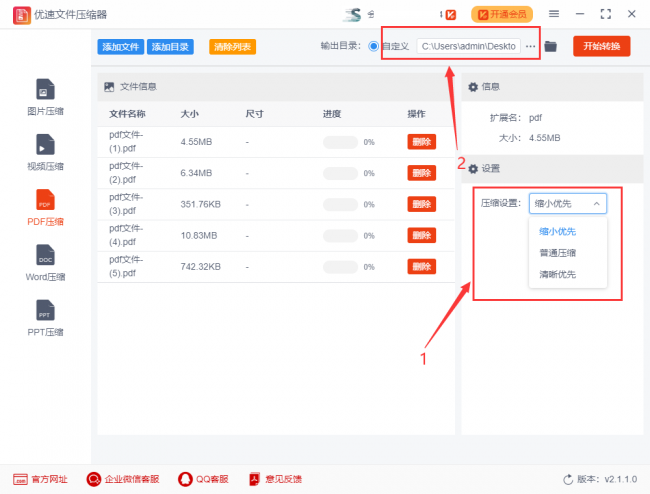Delete the pdf文件-(3).pdf row

422,204
